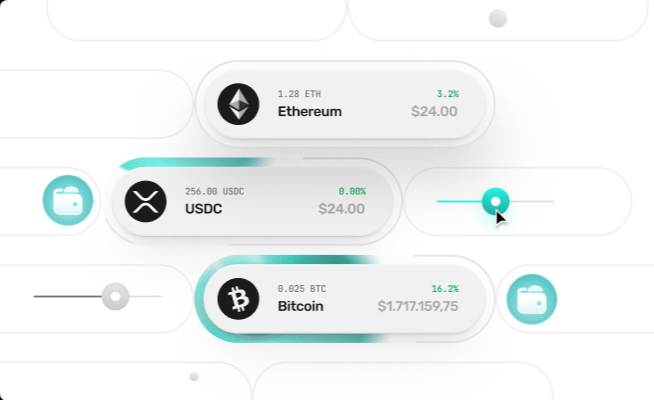654x400 pixels.
Task: Click the Bitcoin B logo icon
Action: (238, 298)
